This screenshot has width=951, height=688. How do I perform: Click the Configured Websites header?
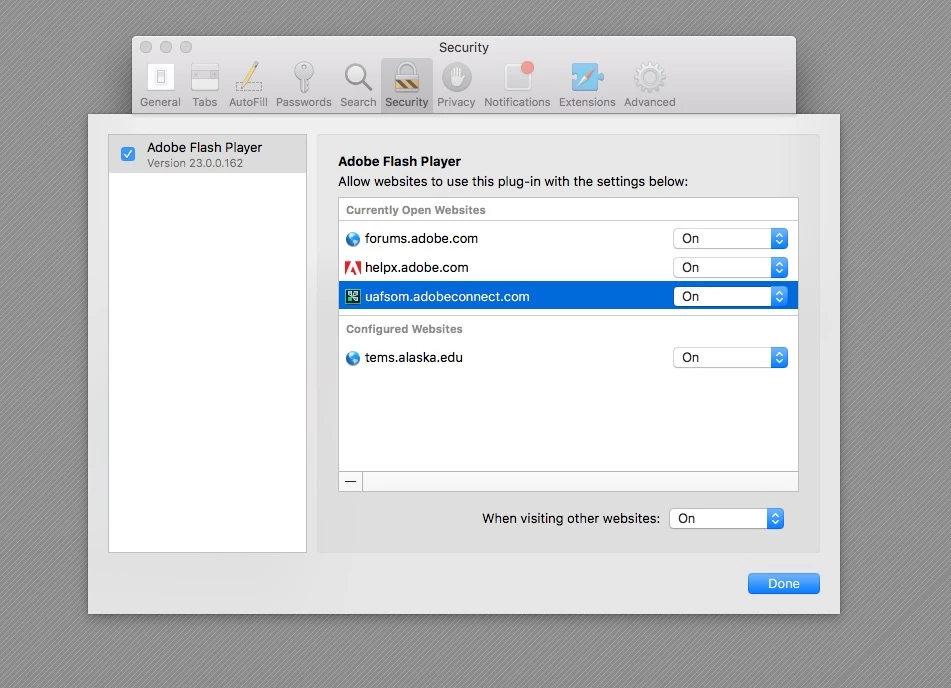tap(404, 329)
